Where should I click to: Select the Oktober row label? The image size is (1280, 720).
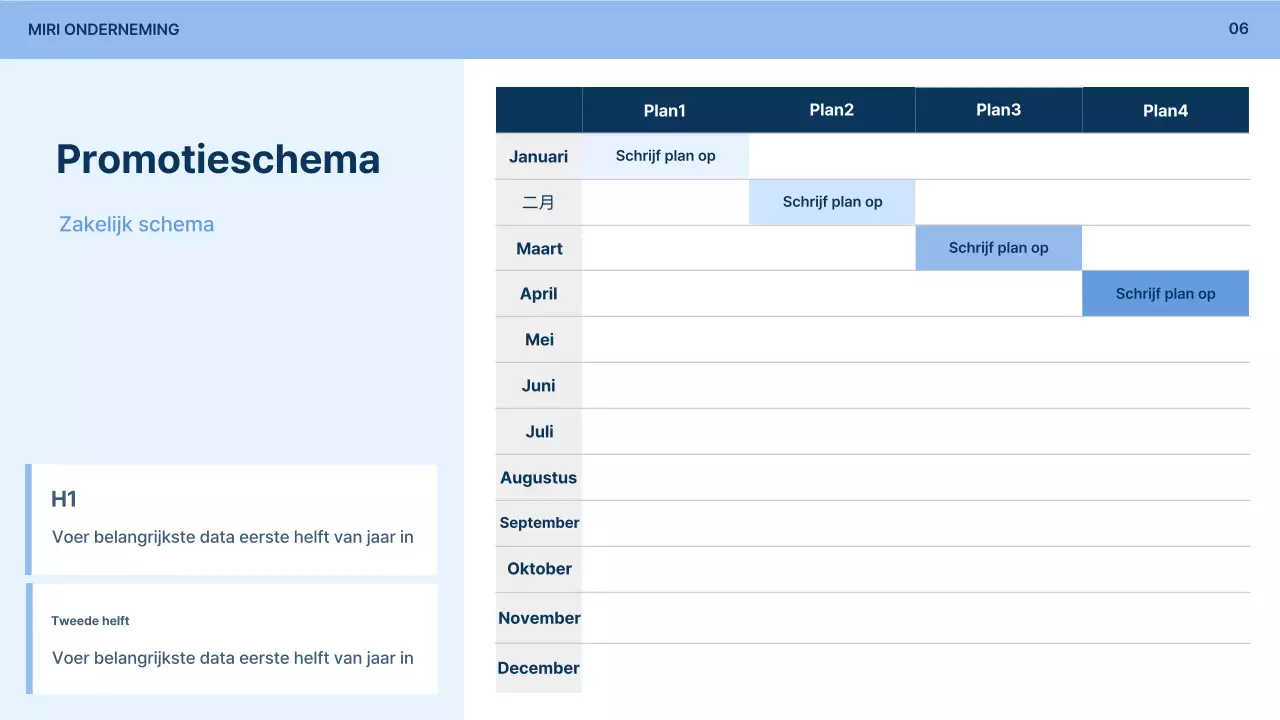[x=539, y=569]
